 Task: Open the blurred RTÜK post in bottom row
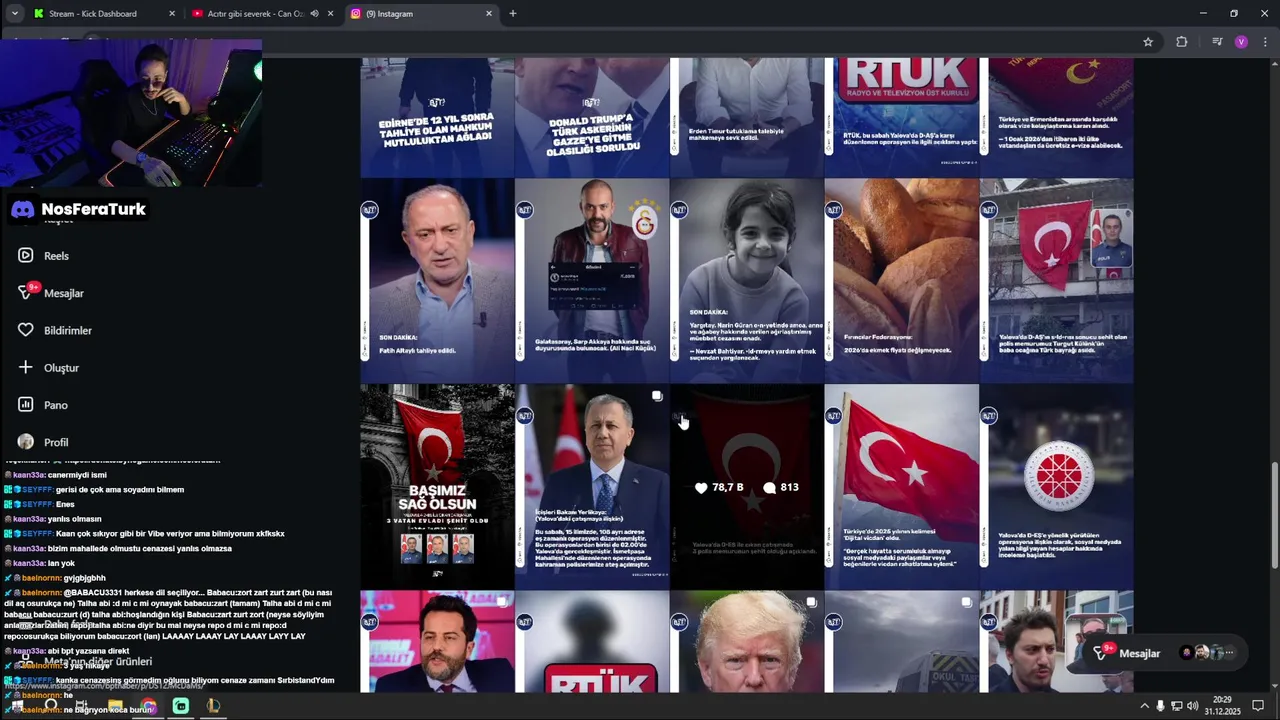592,641
